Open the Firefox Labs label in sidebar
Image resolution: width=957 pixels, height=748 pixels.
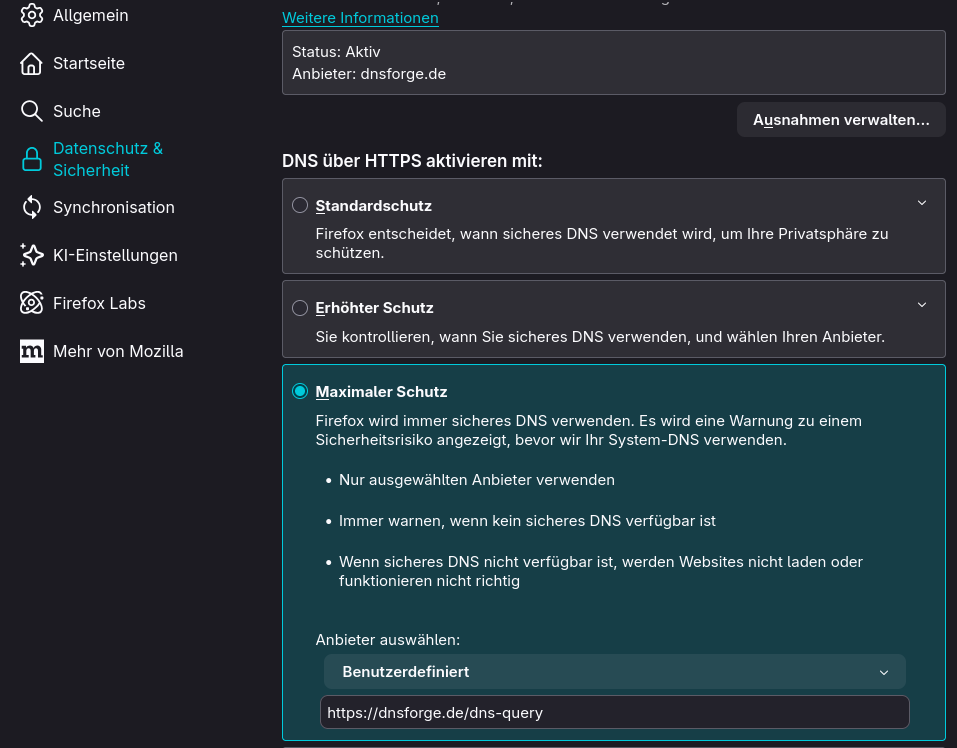click(x=99, y=303)
